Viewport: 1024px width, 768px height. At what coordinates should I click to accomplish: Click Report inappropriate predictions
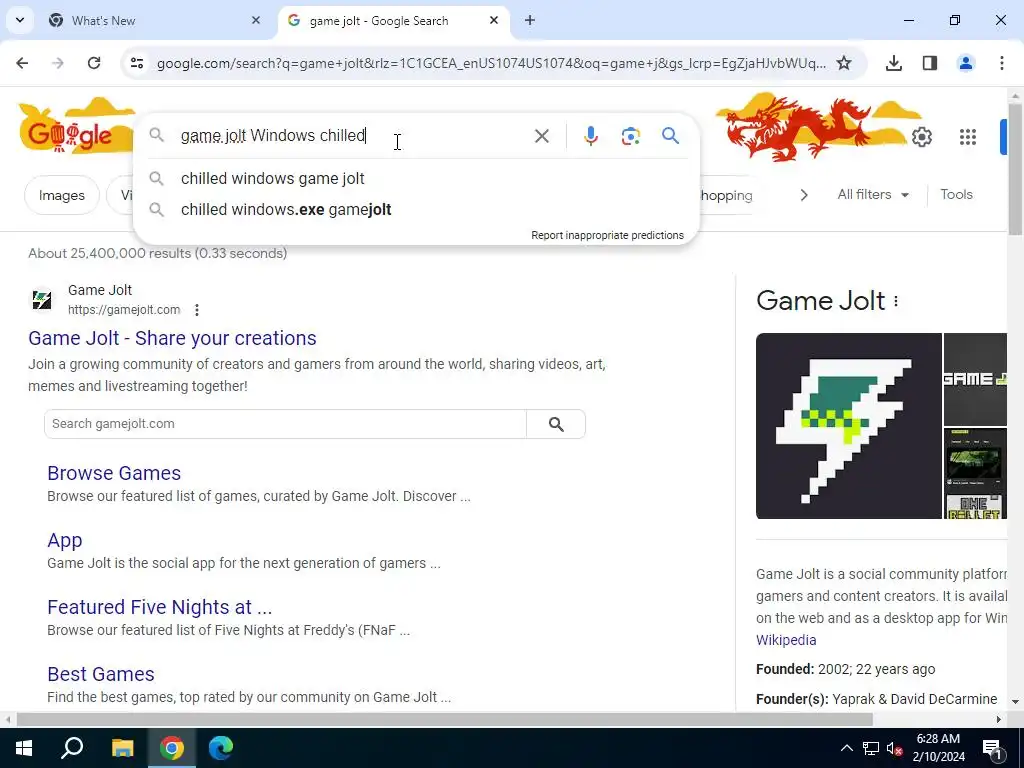click(x=607, y=235)
